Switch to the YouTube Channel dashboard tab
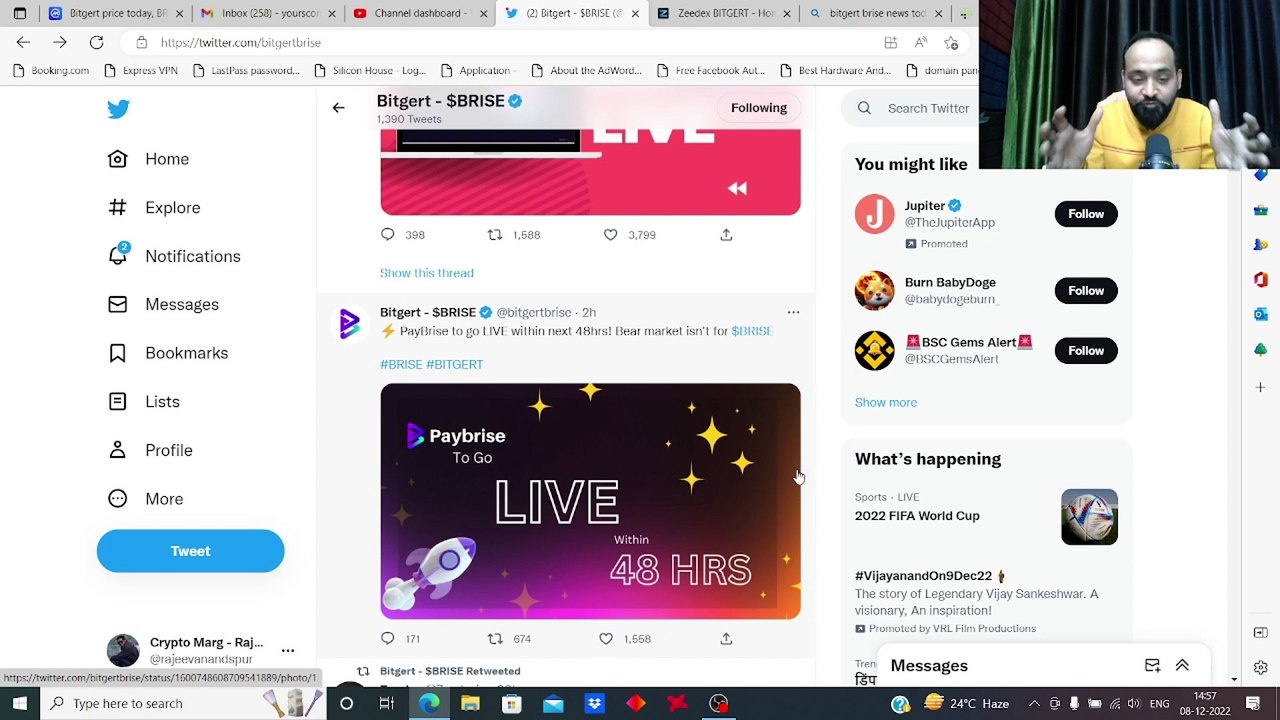 coord(420,13)
